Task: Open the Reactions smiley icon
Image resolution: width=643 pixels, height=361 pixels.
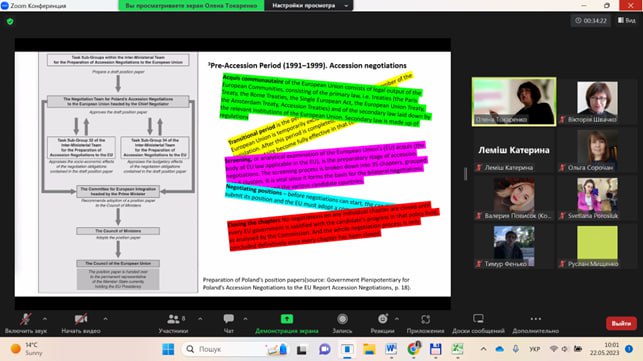Action: pos(383,319)
